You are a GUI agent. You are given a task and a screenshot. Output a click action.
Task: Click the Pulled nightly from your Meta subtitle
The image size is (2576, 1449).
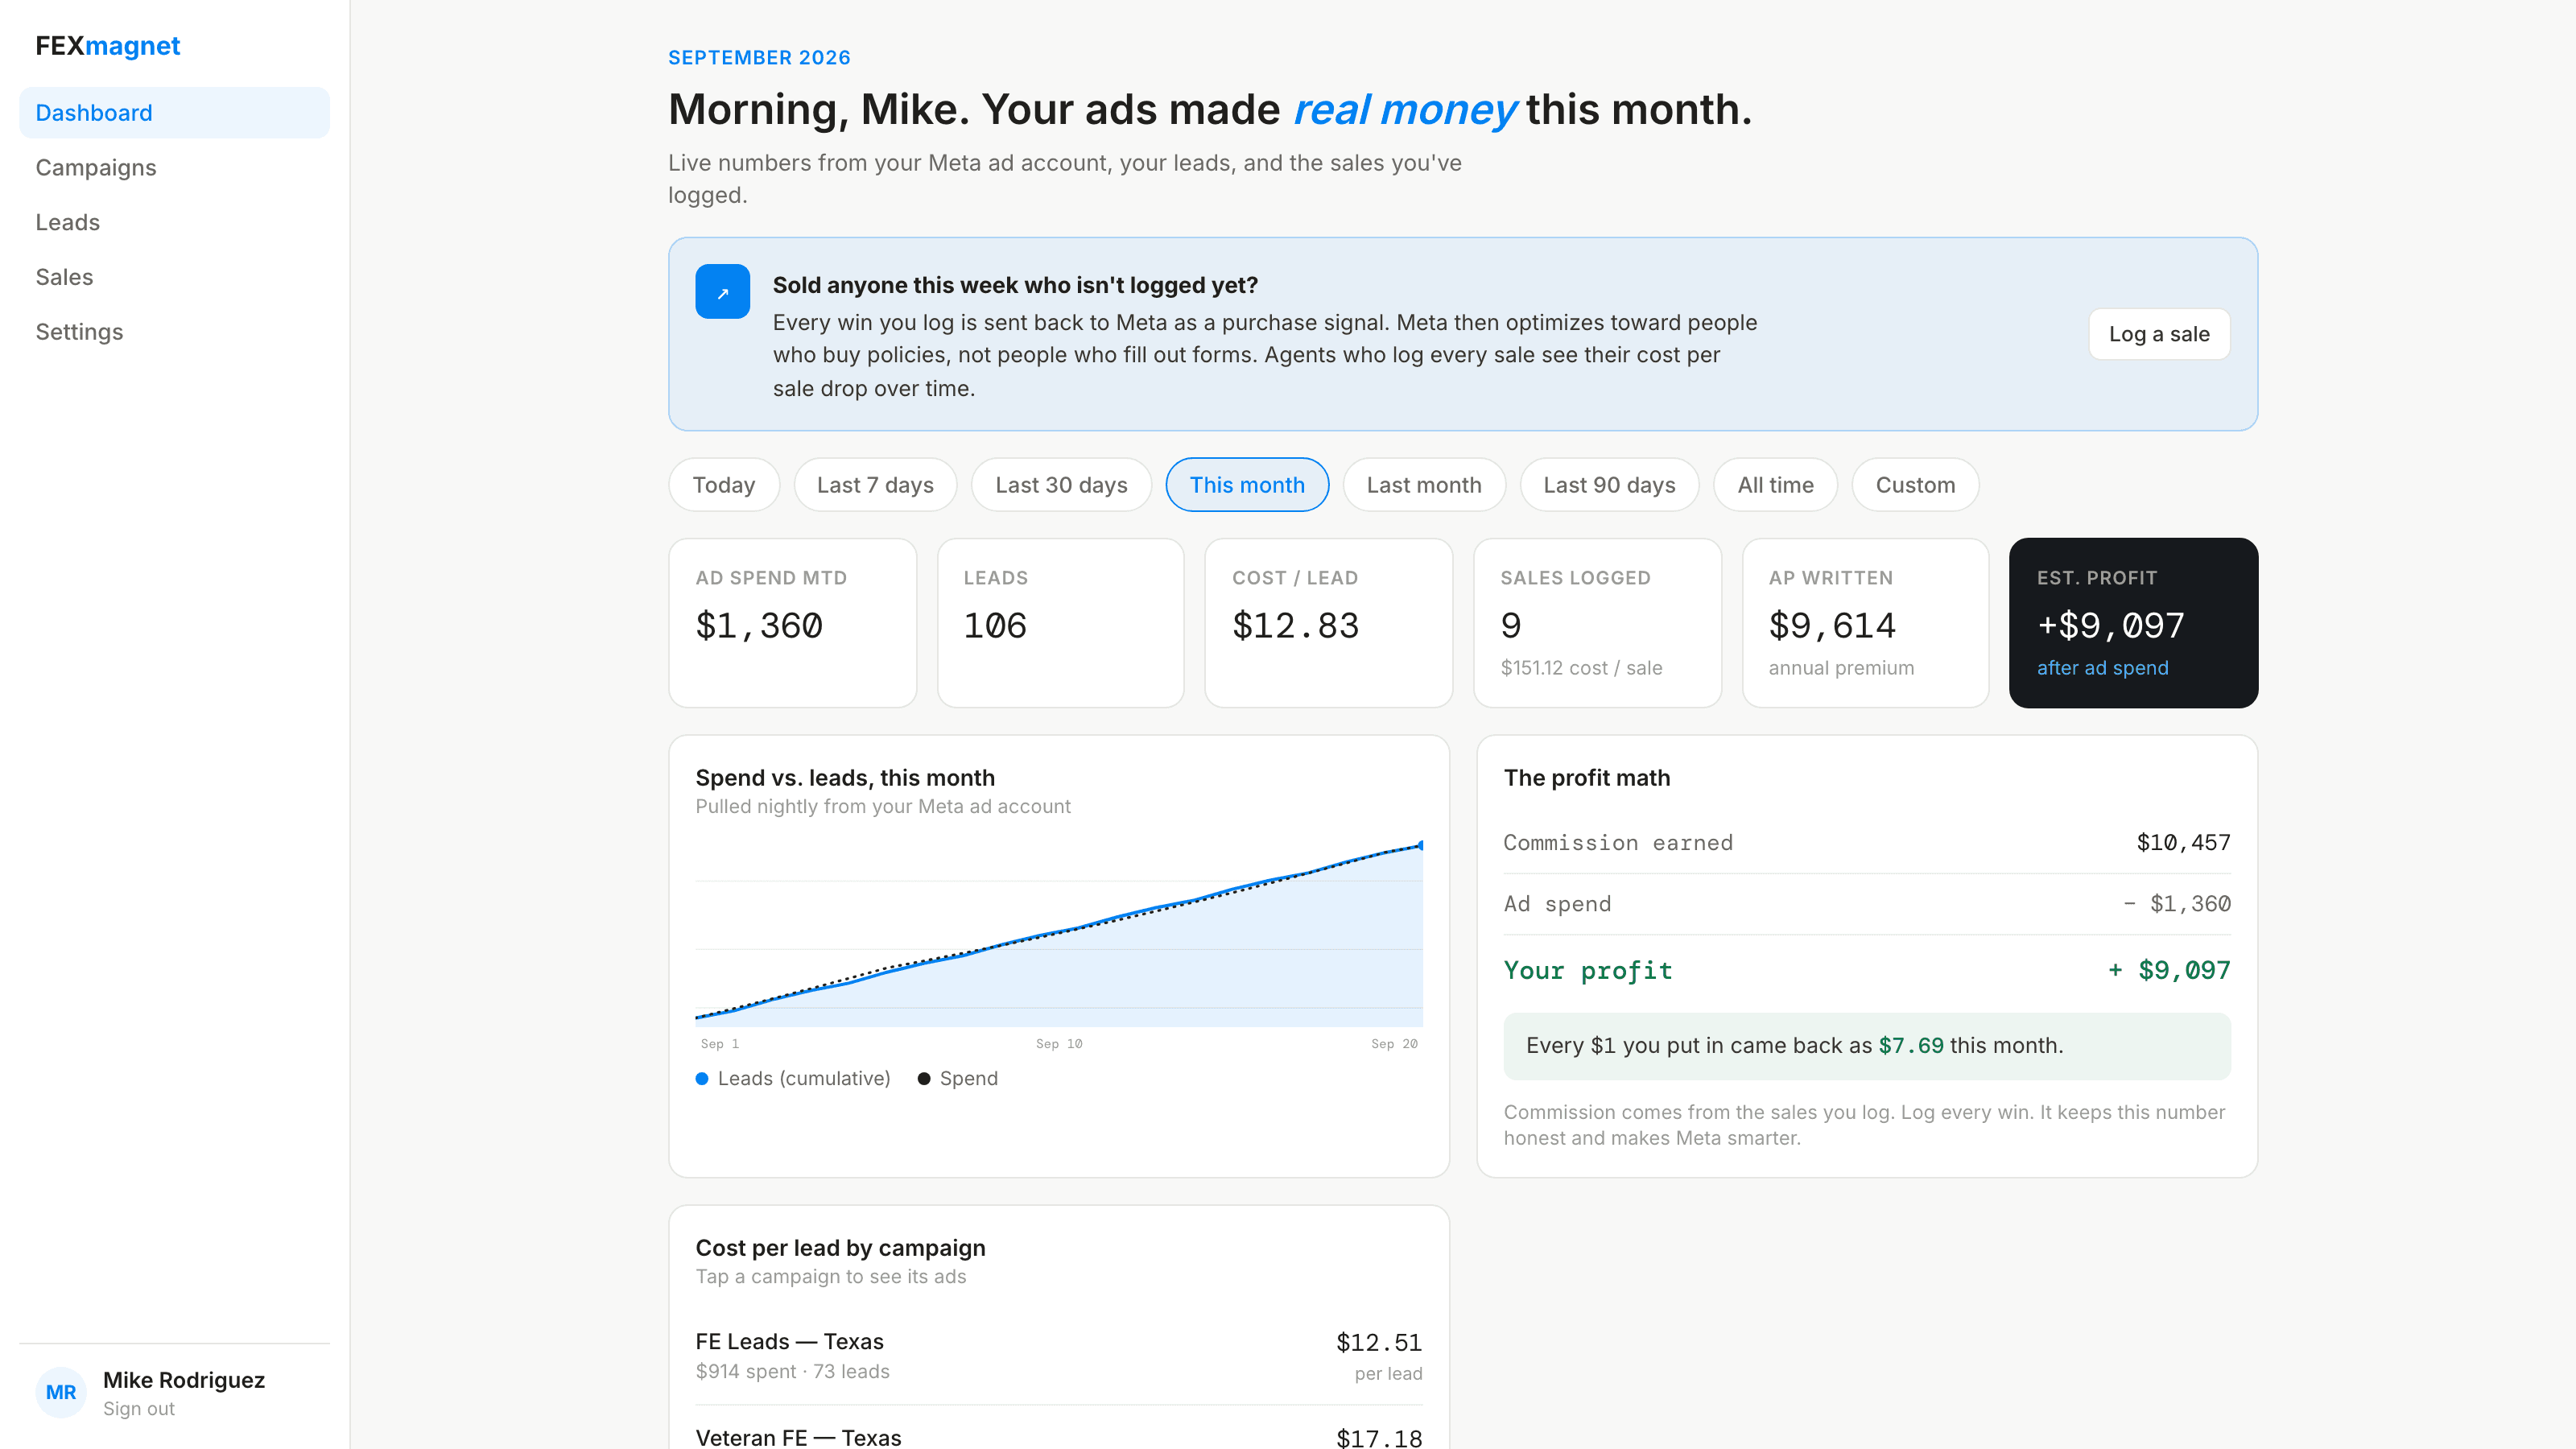point(882,806)
